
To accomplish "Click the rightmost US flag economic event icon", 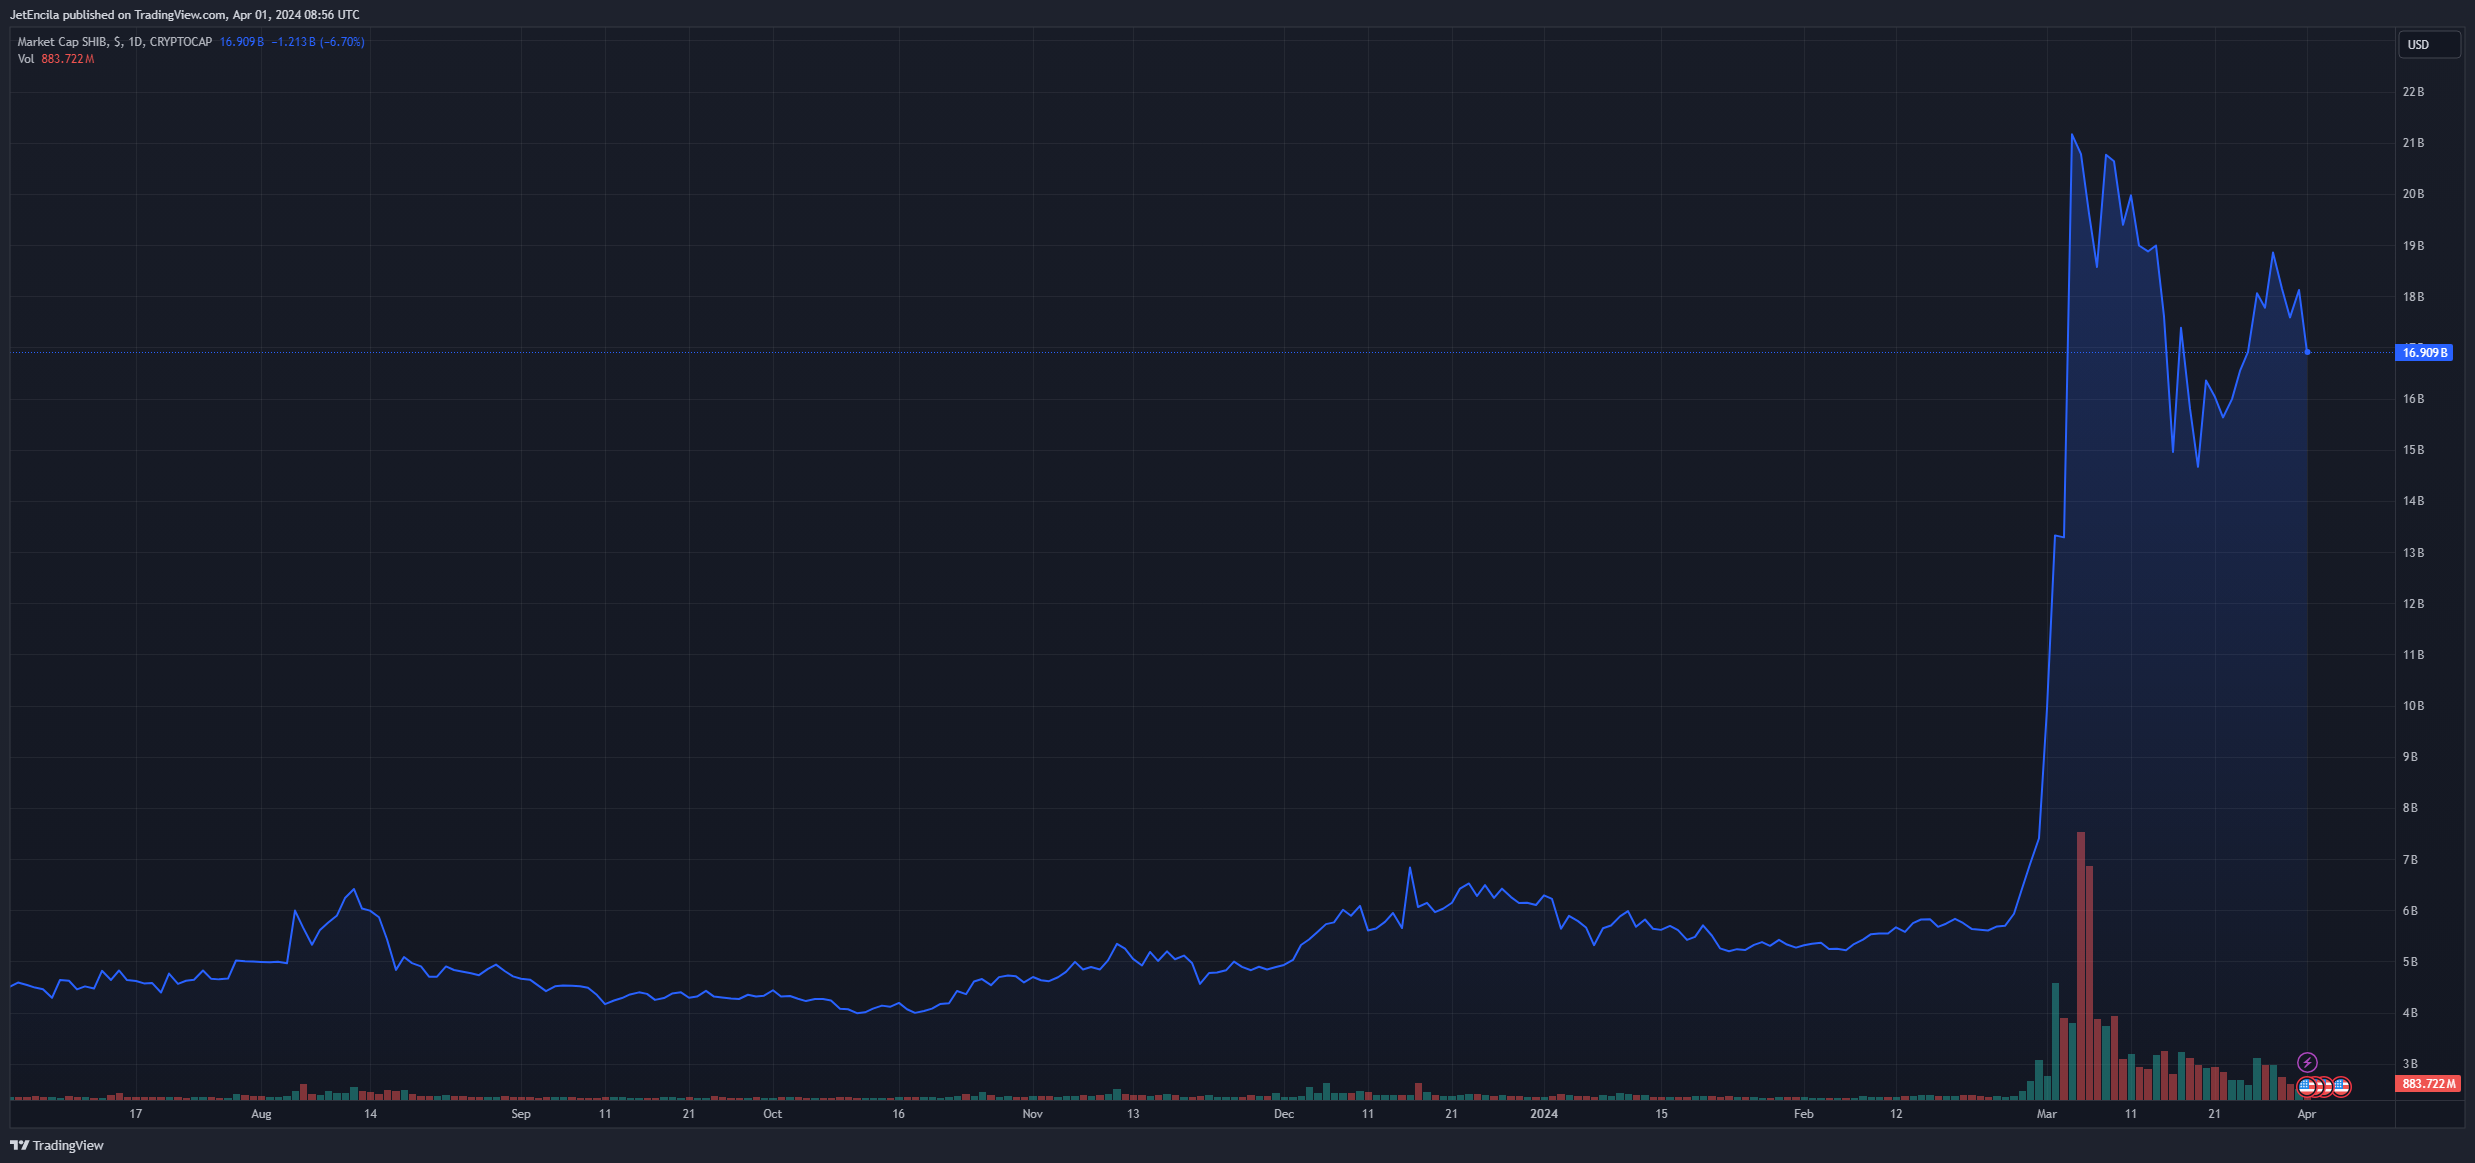I will pyautogui.click(x=2341, y=1086).
